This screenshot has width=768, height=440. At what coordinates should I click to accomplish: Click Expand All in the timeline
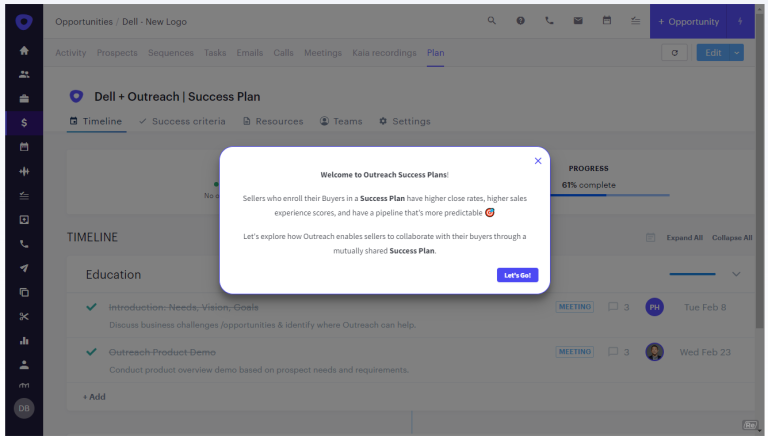[x=685, y=238]
